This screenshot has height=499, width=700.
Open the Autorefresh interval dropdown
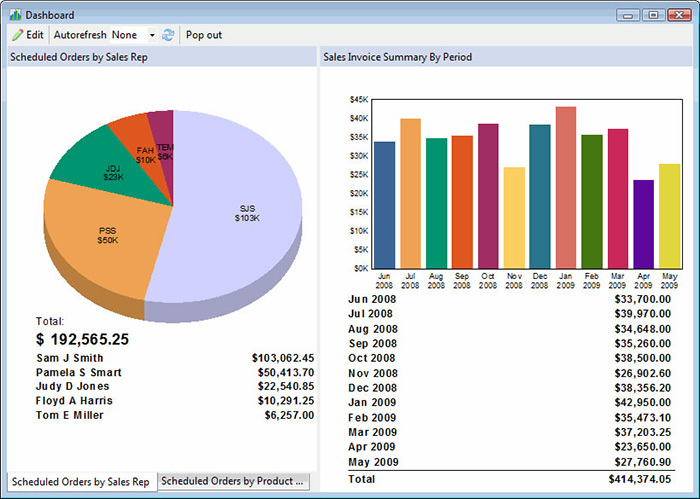pyautogui.click(x=152, y=35)
